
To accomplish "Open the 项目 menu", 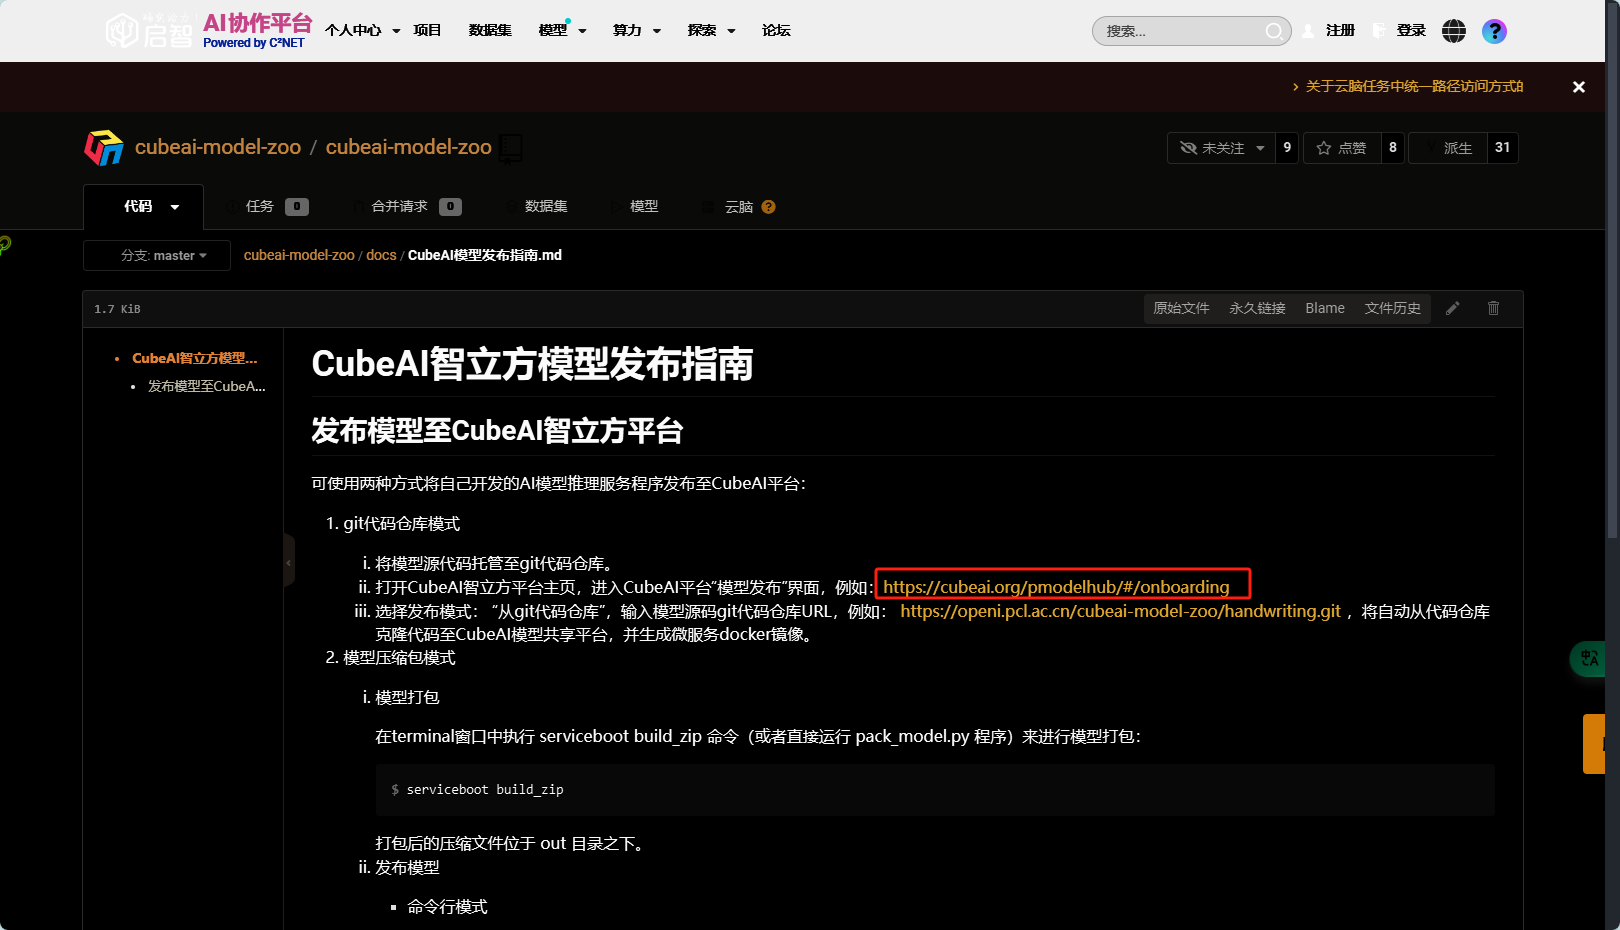I will coord(428,31).
